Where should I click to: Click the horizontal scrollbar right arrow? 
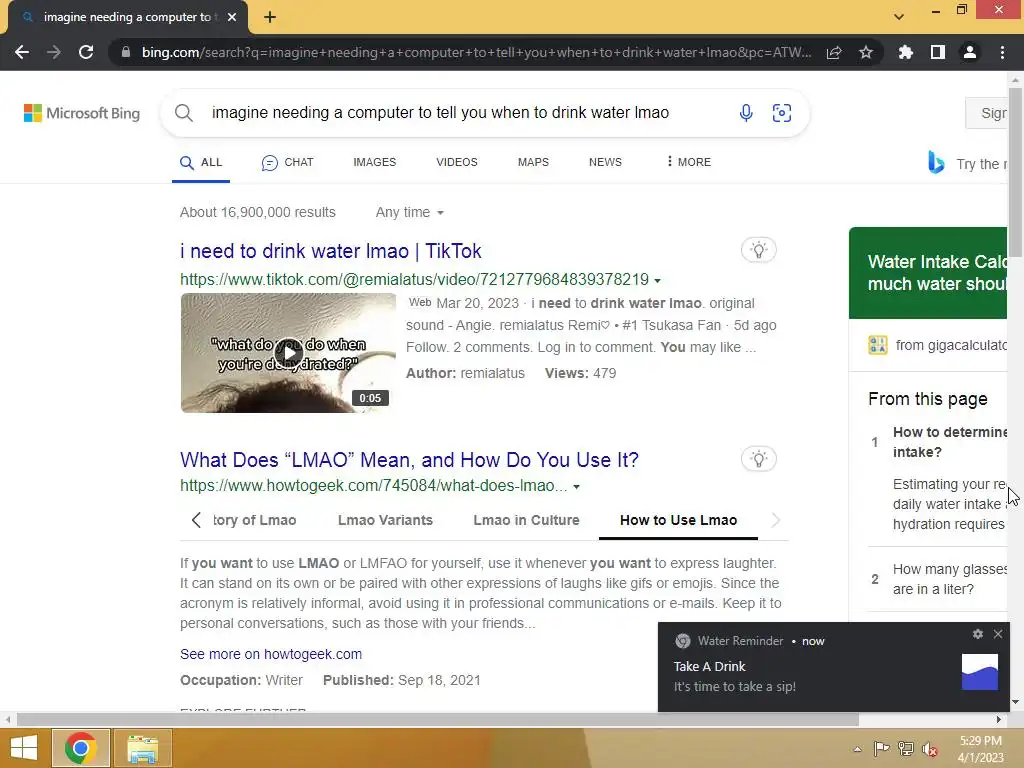[x=999, y=719]
